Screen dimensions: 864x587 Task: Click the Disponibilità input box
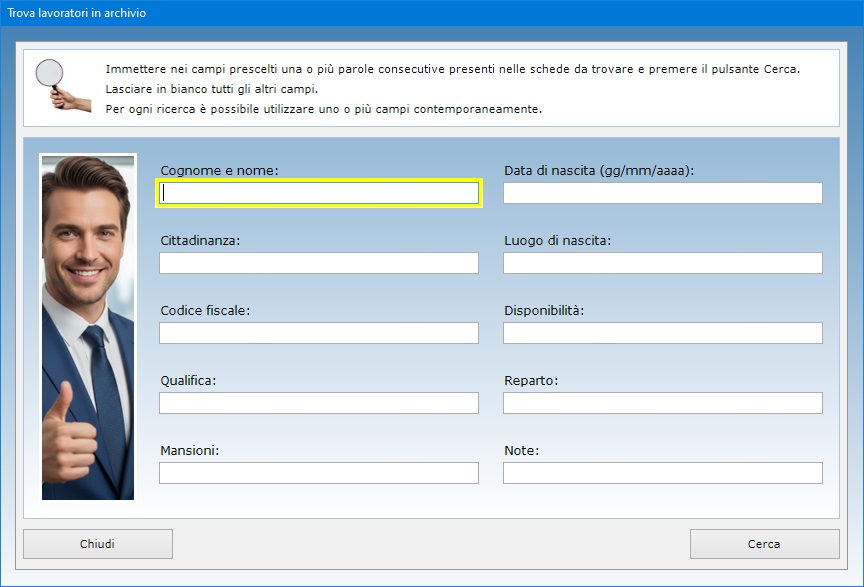(x=662, y=333)
